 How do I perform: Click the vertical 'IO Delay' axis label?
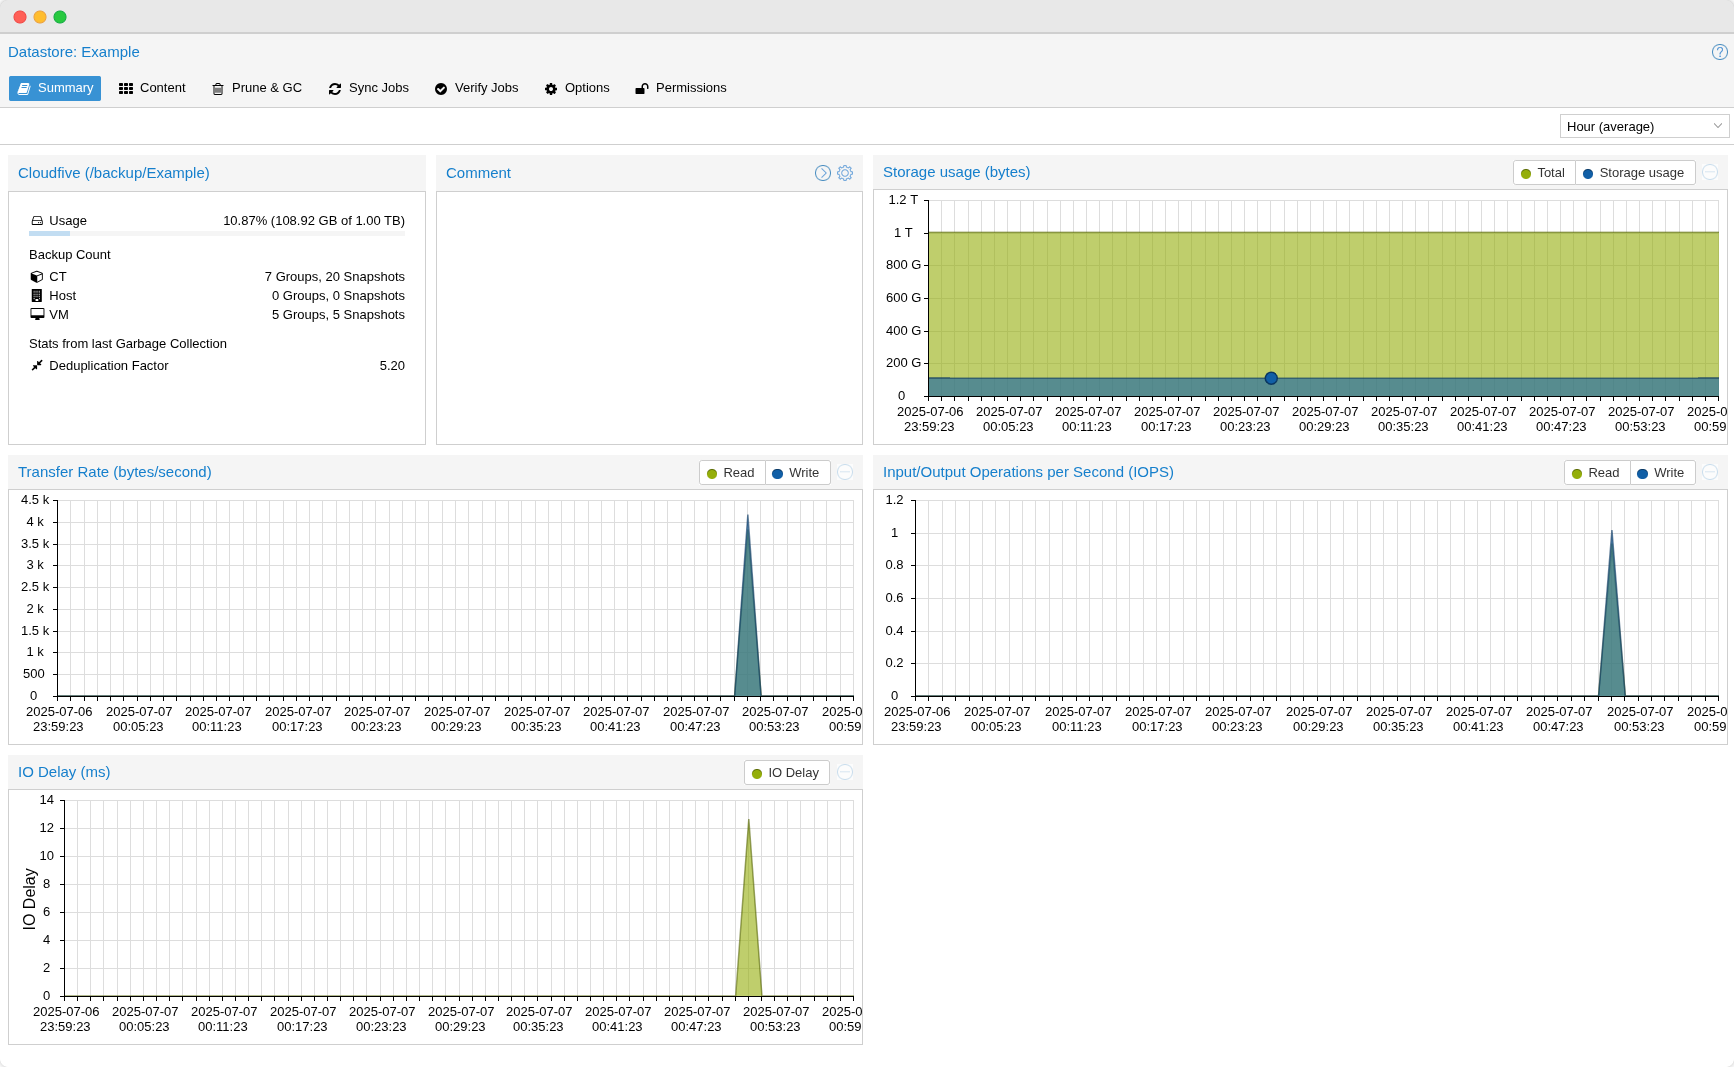pyautogui.click(x=29, y=899)
